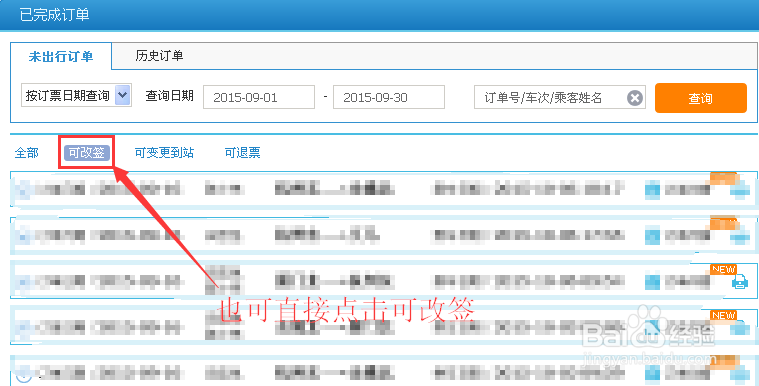Viewport: 759px width, 386px height.
Task: Click the 已完成订单 header title
Action: pos(54,15)
